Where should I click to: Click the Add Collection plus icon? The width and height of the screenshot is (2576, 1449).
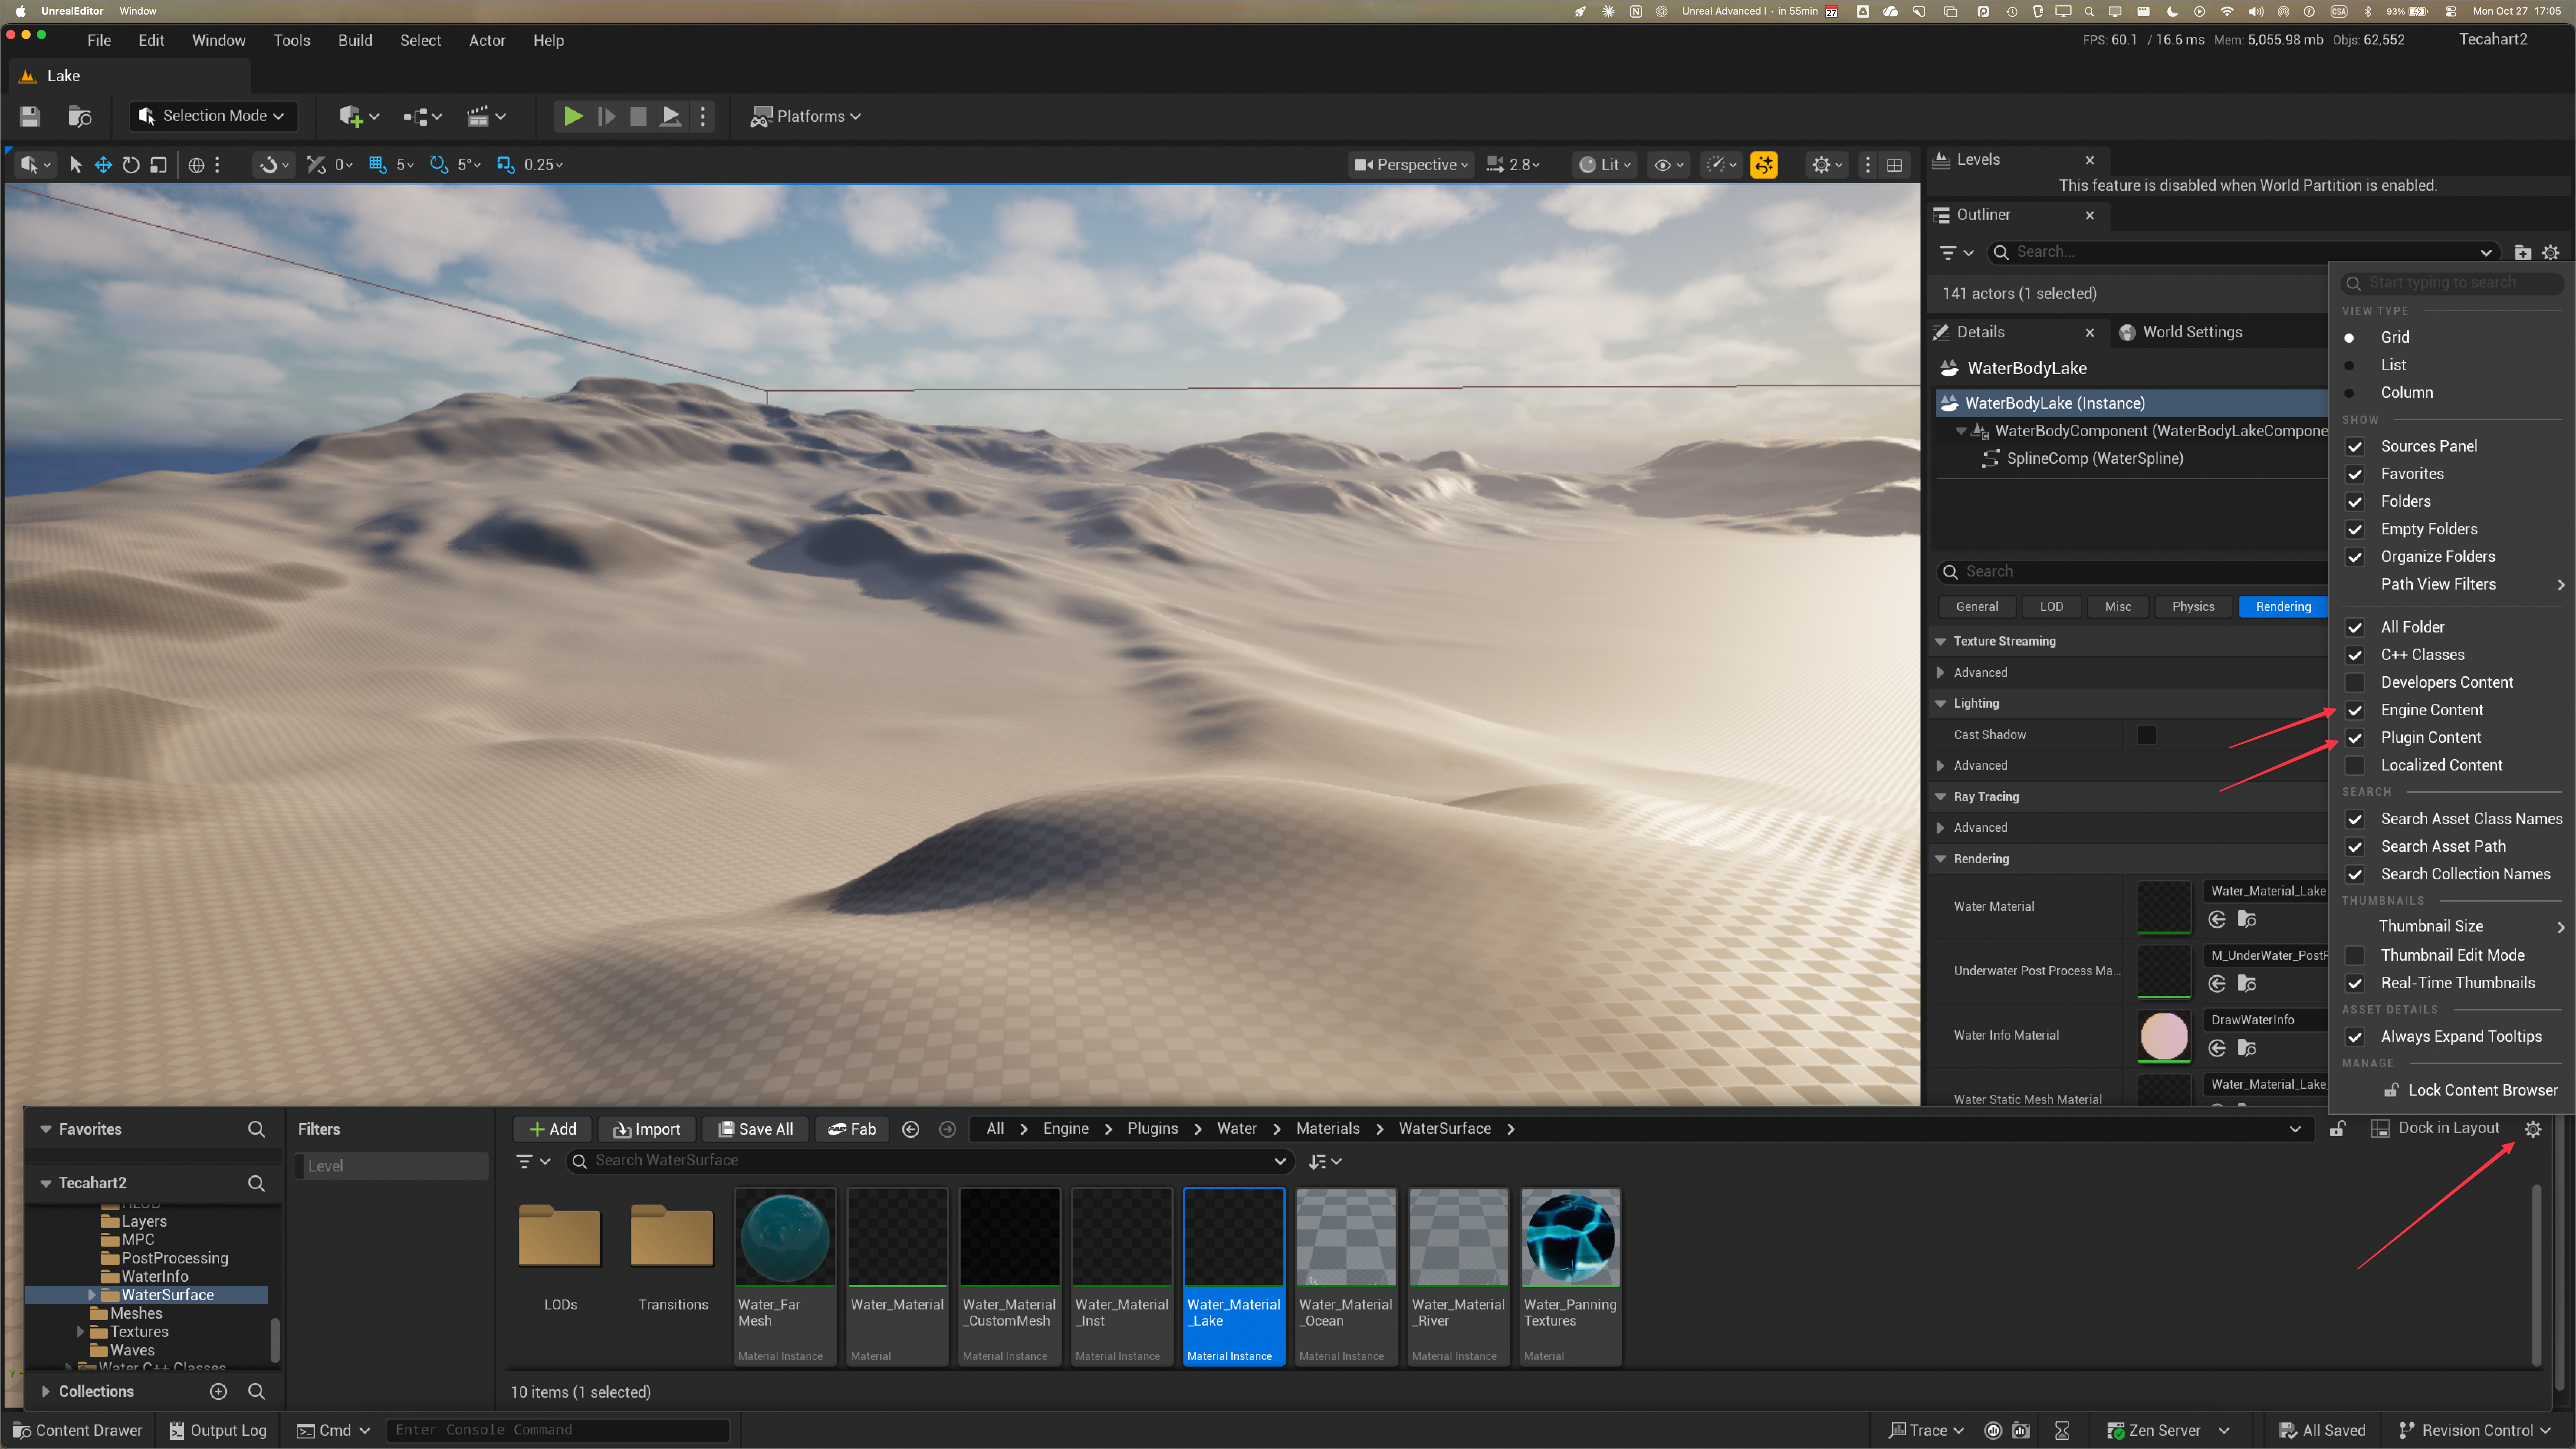(x=219, y=1392)
